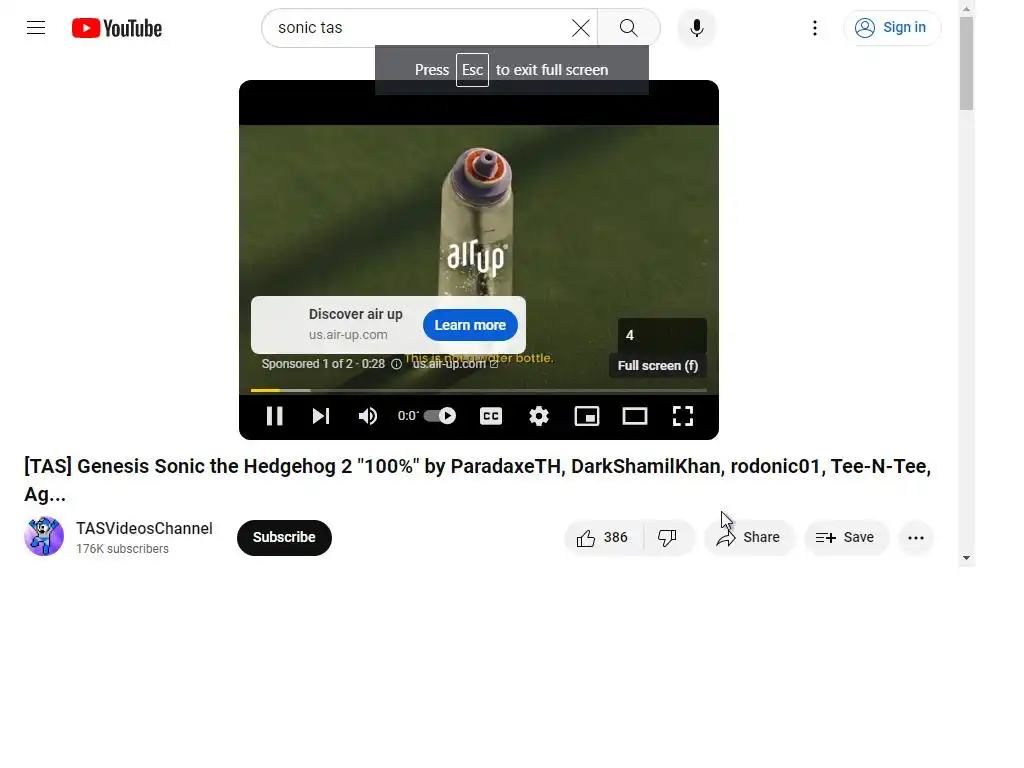Click the video progress bar
Screen dimensions: 1024x768
(479, 391)
